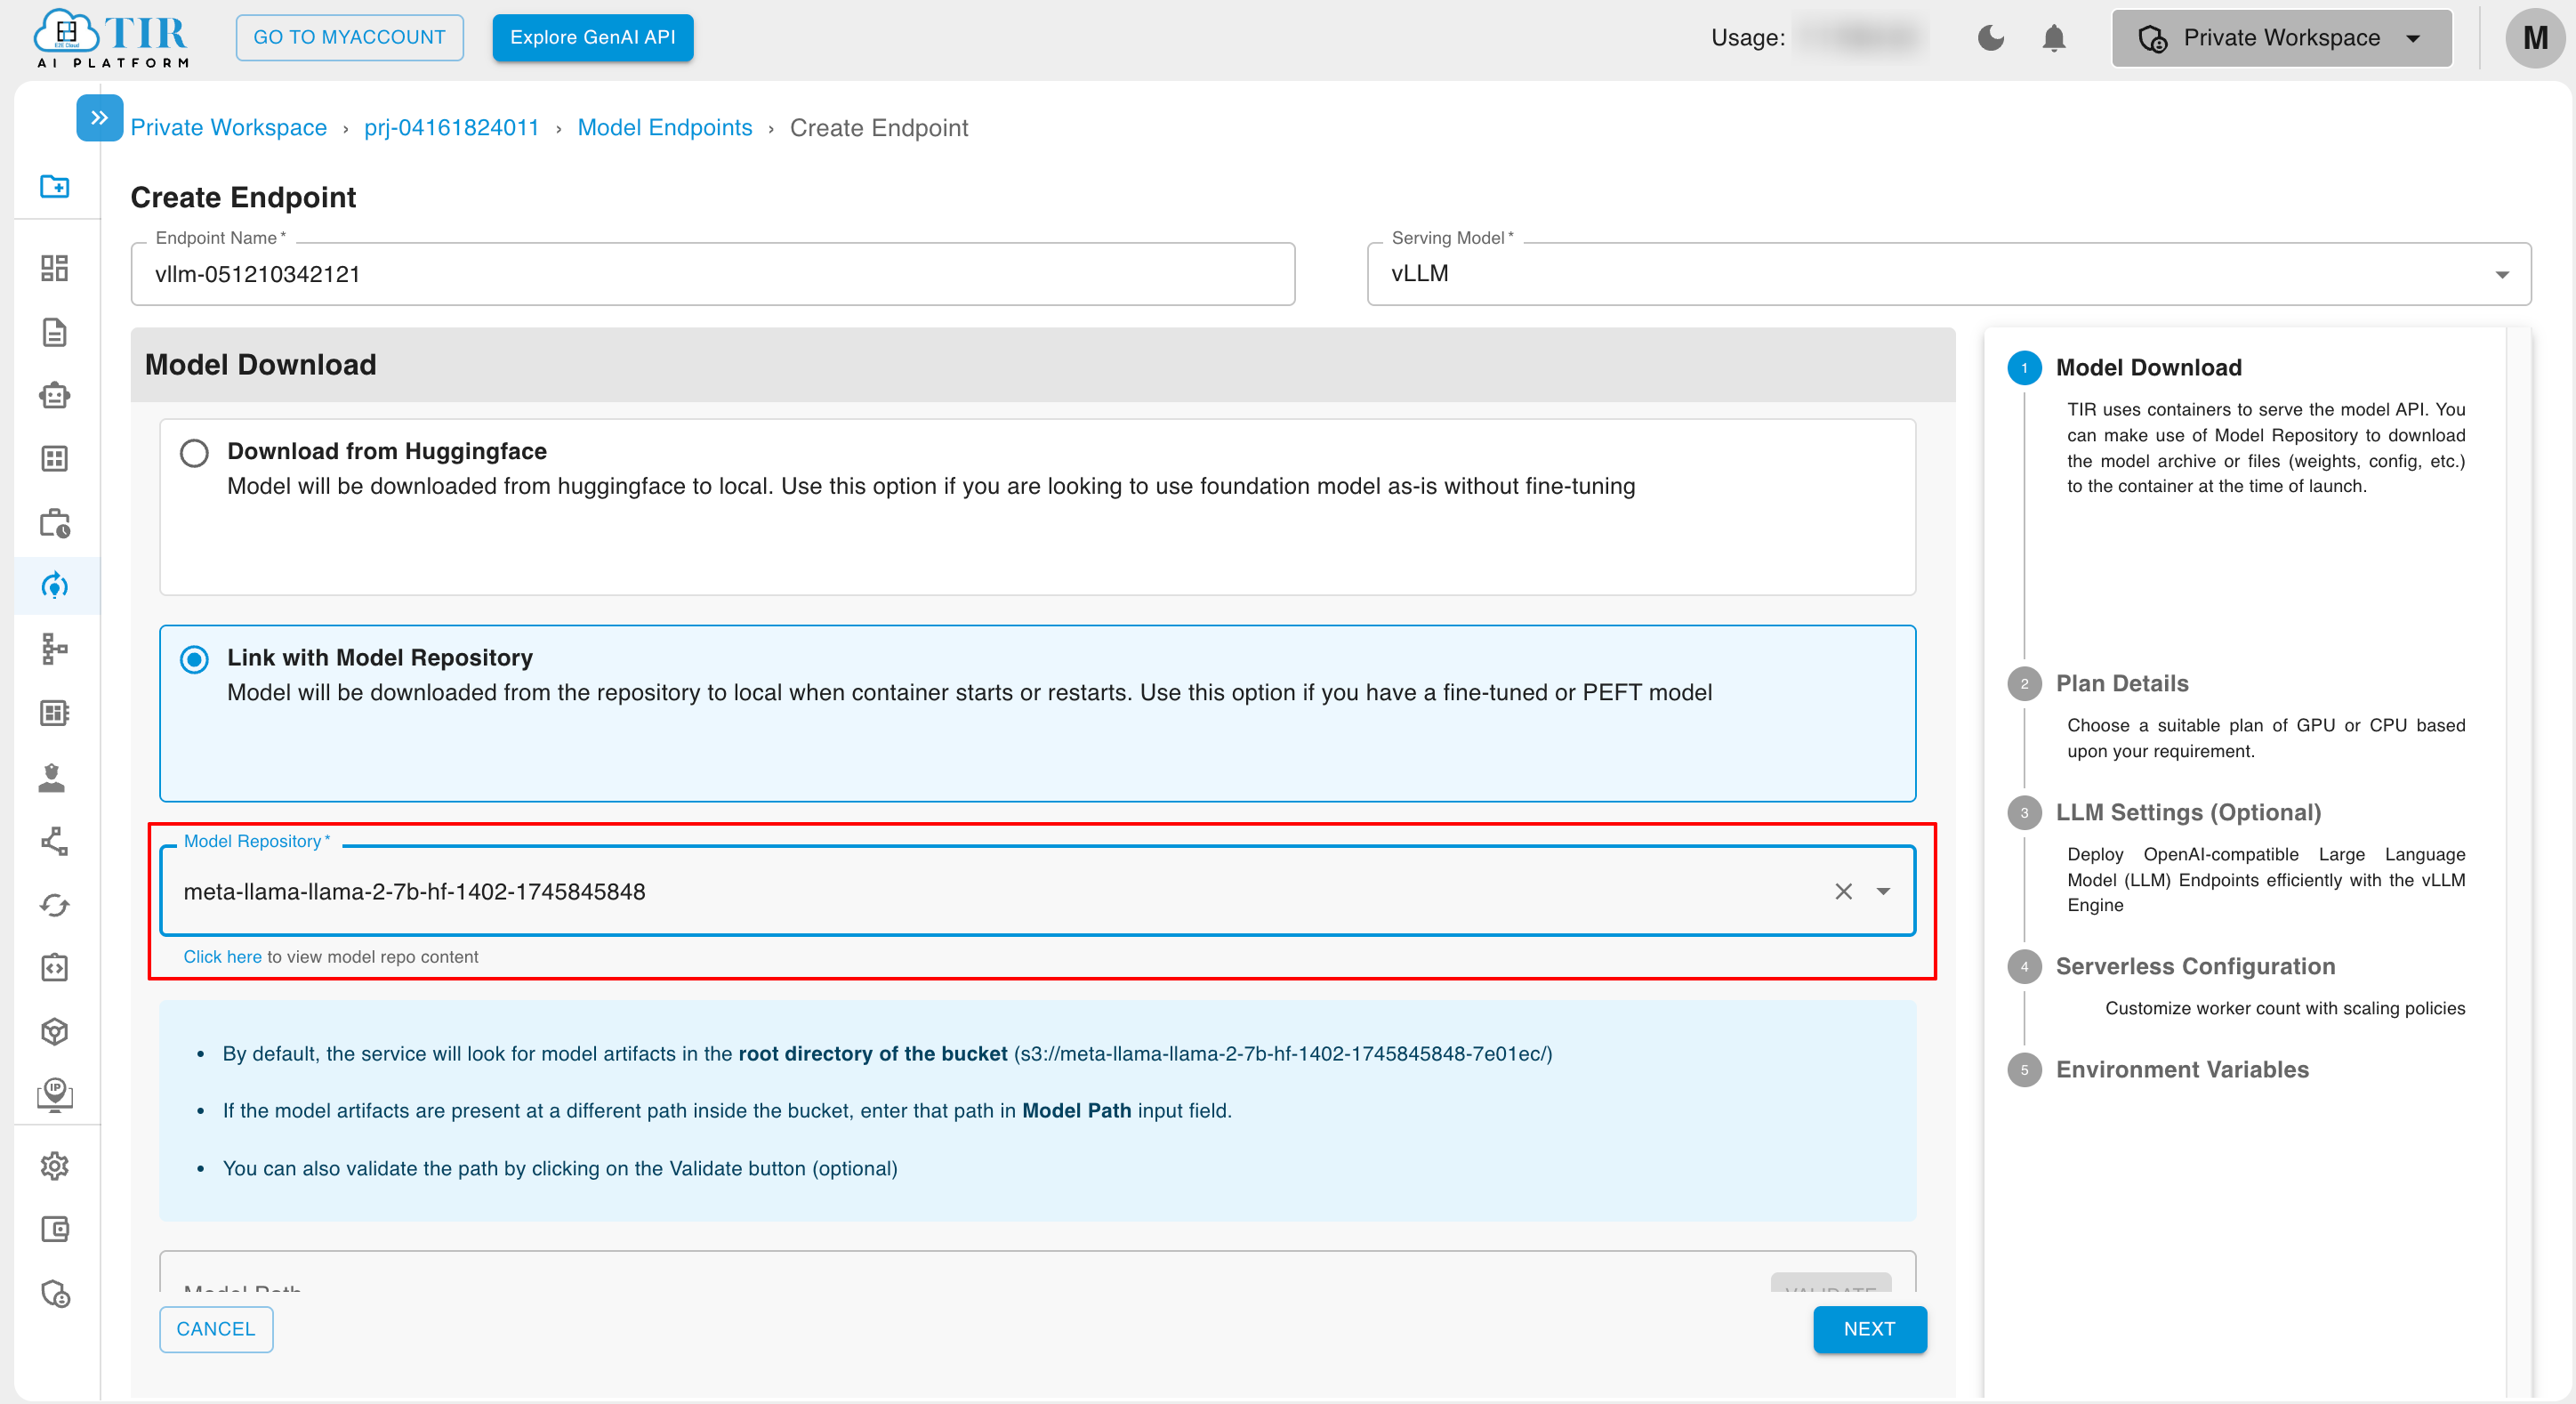Image resolution: width=2576 pixels, height=1404 pixels.
Task: Open the Serving Model vLLM dropdown
Action: click(1949, 274)
